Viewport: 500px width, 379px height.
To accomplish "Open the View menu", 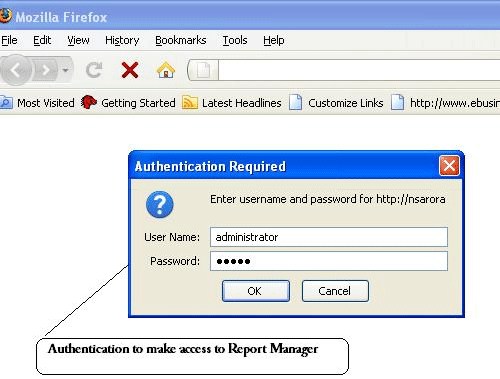I will coord(78,40).
